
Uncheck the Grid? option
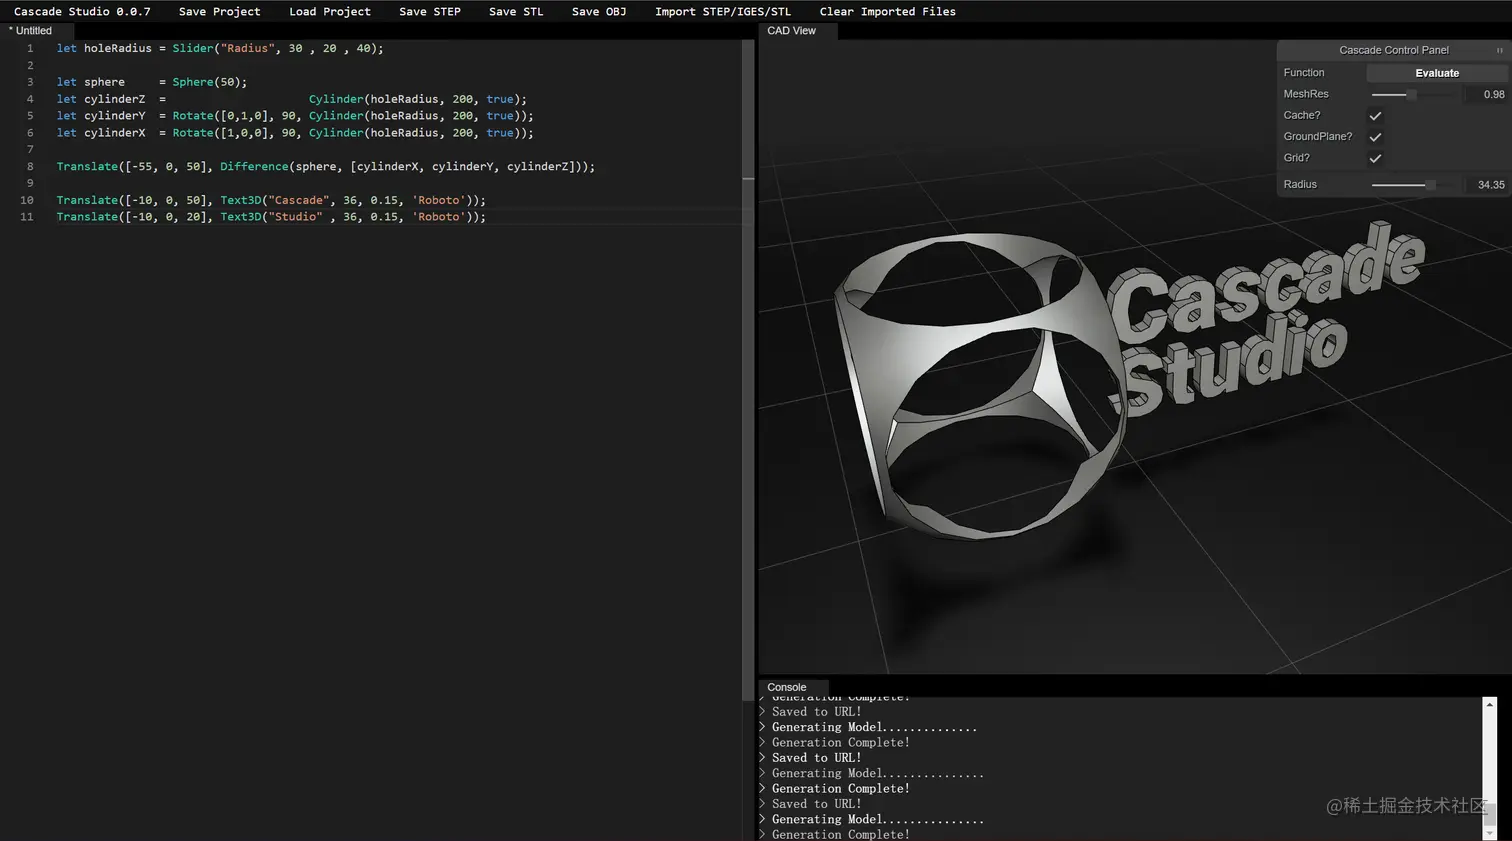coord(1375,158)
